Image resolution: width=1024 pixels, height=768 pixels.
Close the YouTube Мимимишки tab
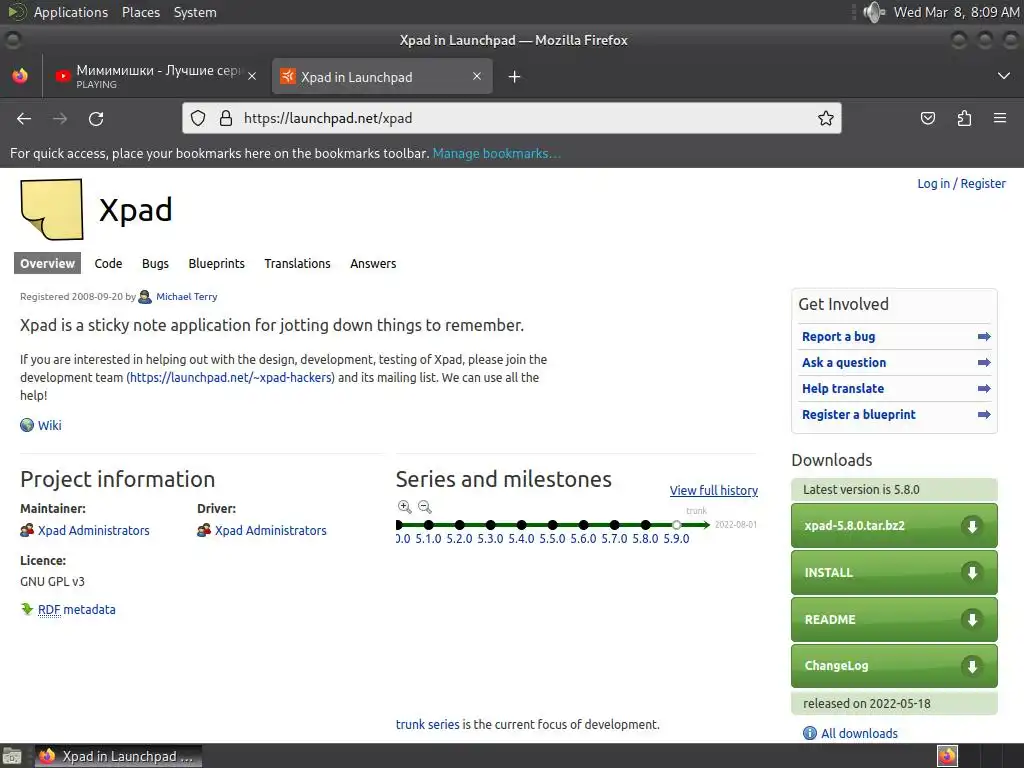click(x=252, y=76)
